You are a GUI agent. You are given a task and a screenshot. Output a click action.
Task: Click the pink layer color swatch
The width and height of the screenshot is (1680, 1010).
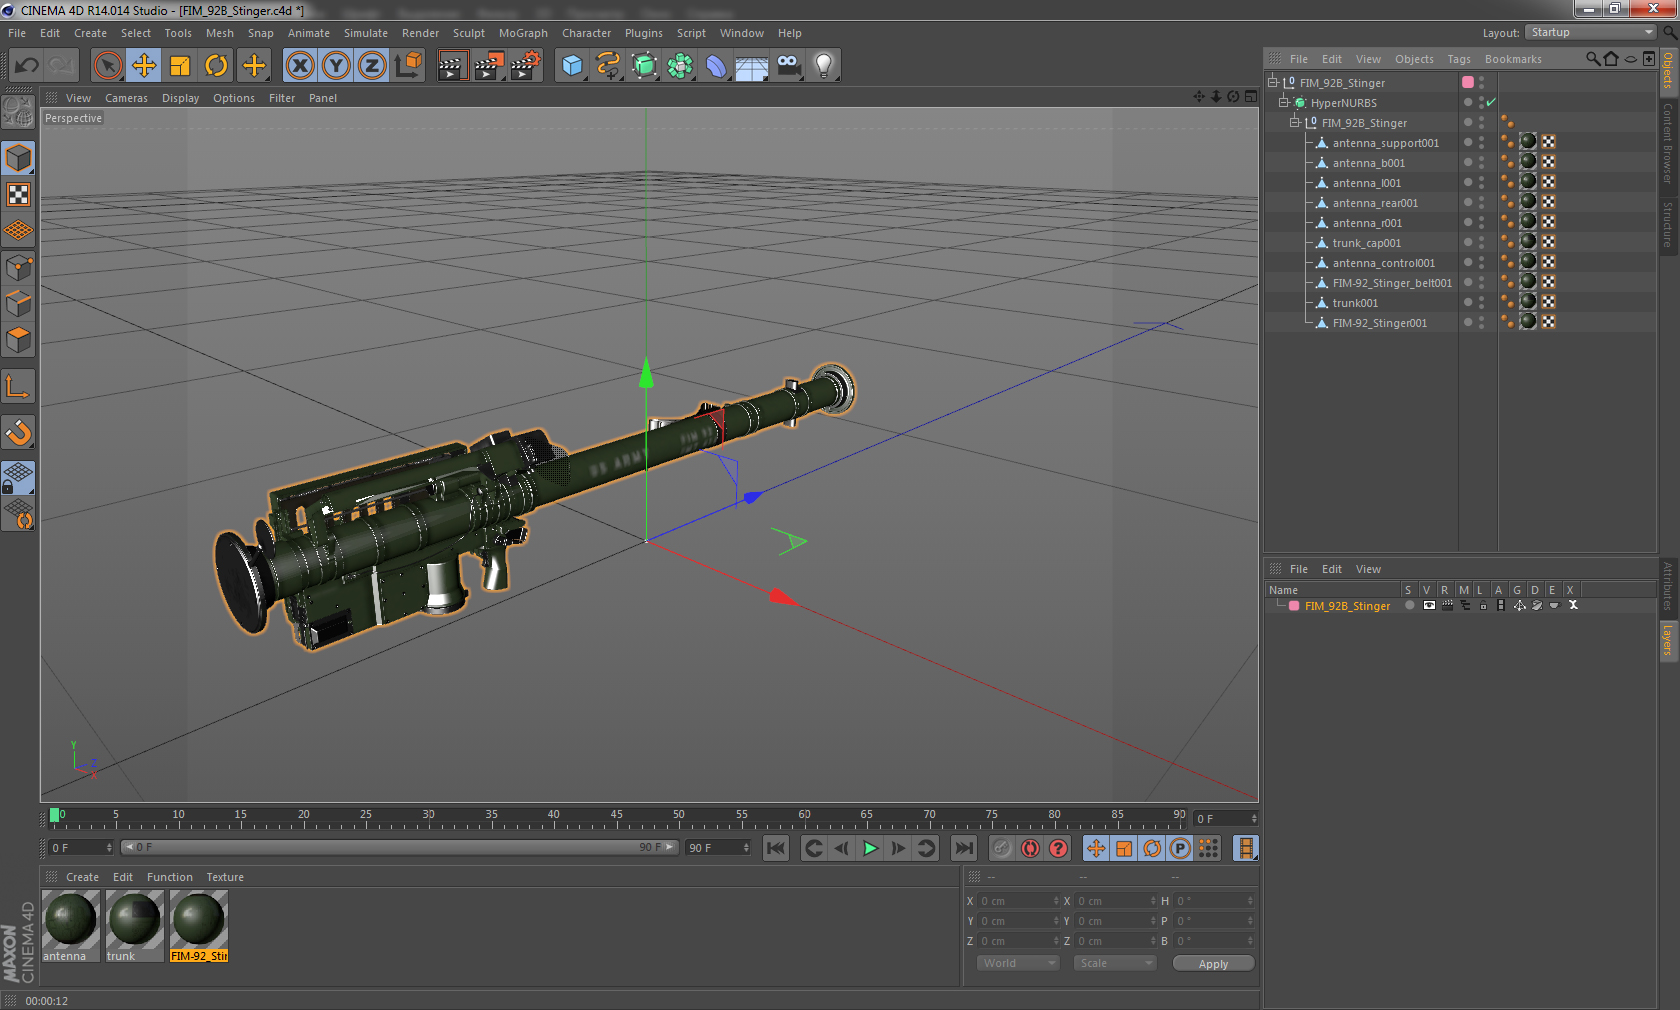coord(1468,82)
